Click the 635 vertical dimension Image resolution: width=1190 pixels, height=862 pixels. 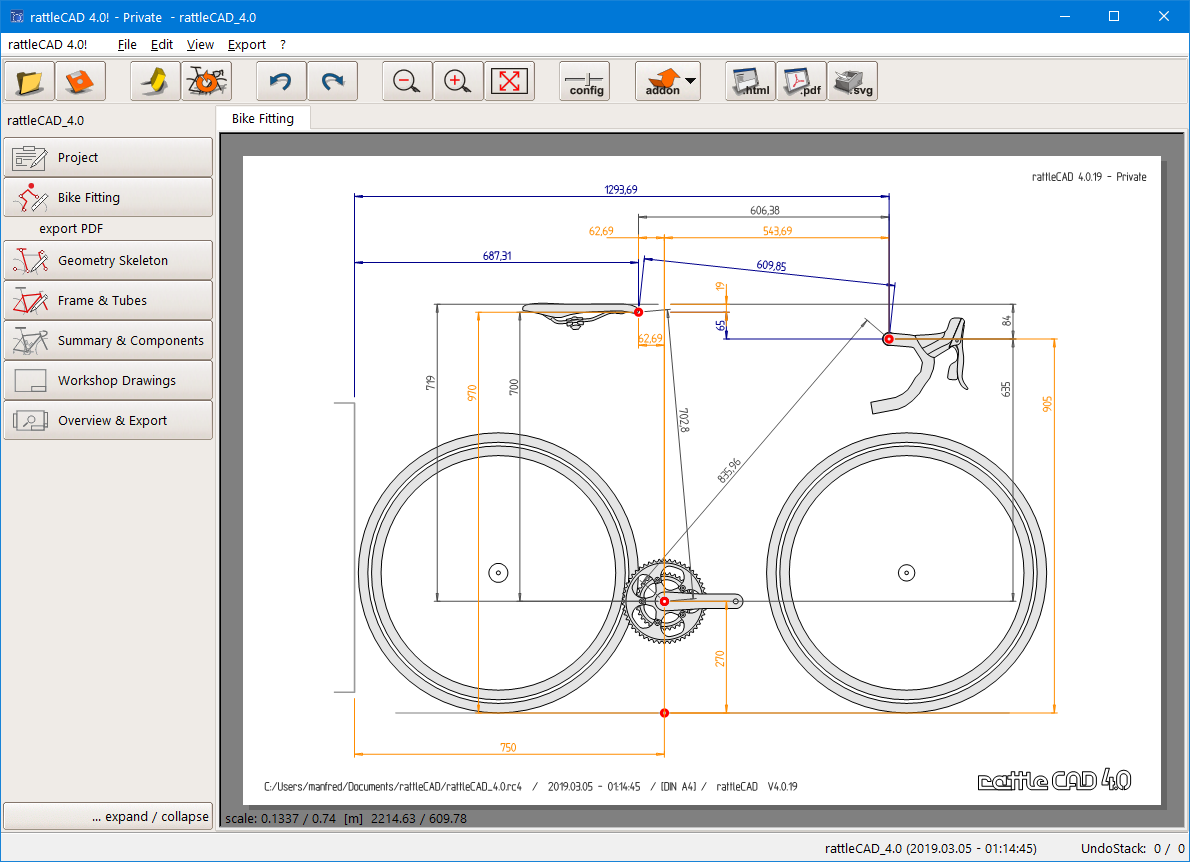coord(1006,389)
